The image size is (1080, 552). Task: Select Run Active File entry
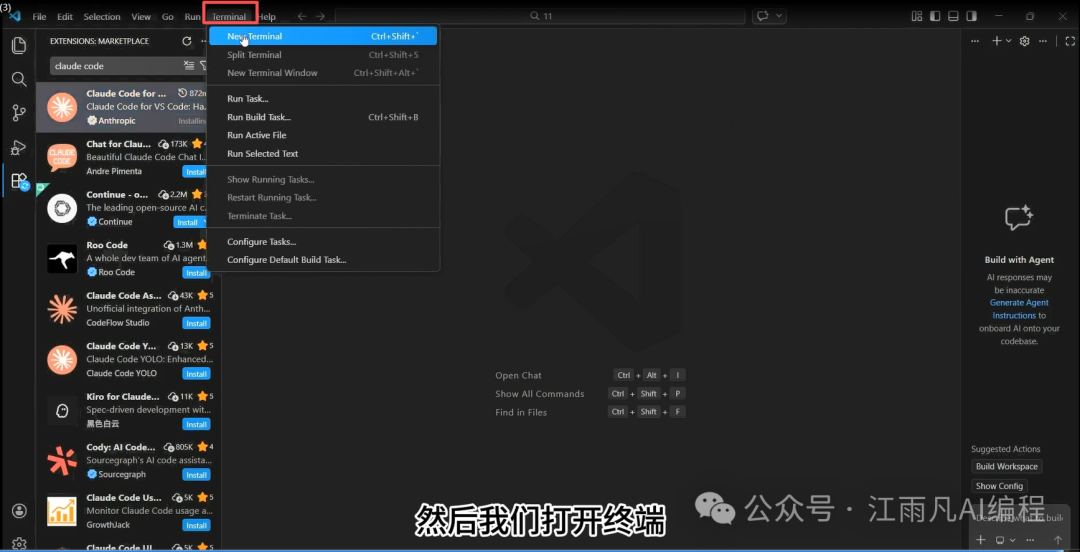[x=323, y=135]
